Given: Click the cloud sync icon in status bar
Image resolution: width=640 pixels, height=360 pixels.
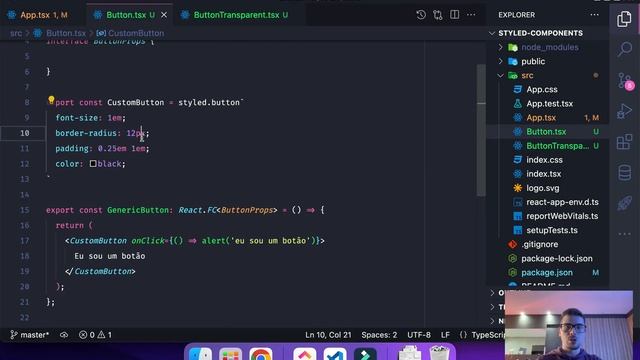Looking at the screenshot, I should tap(64, 335).
